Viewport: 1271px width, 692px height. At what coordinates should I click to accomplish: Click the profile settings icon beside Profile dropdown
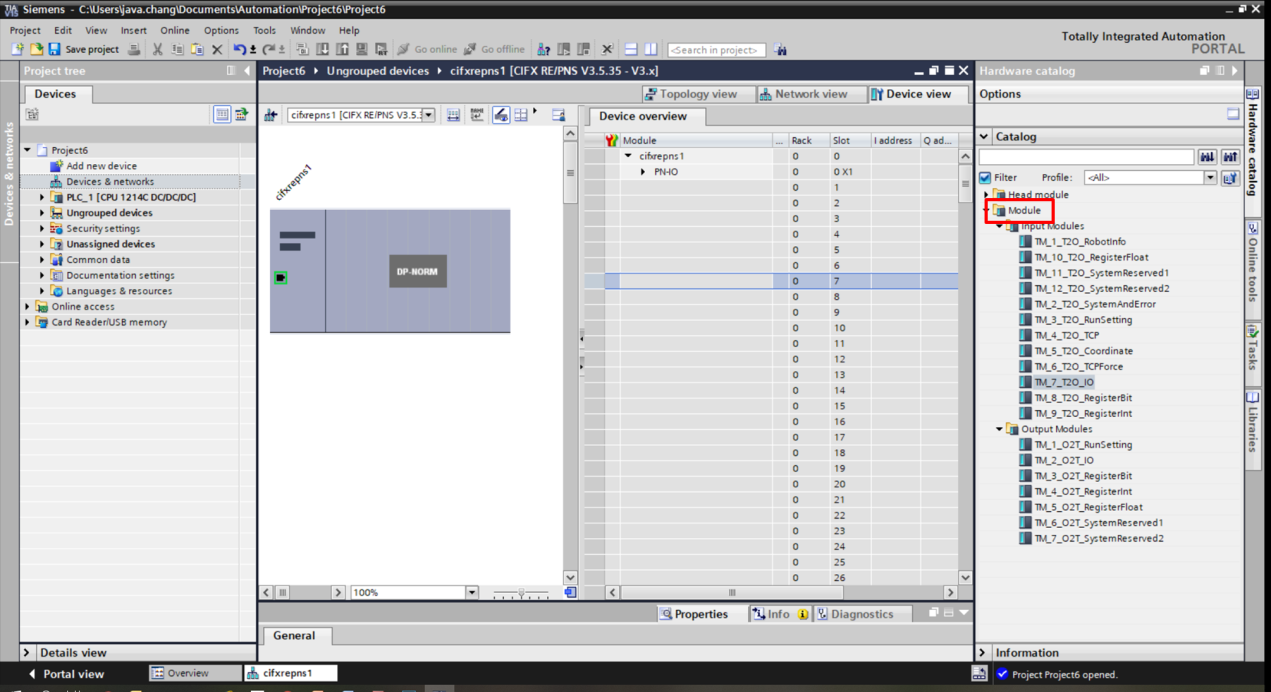(x=1230, y=178)
